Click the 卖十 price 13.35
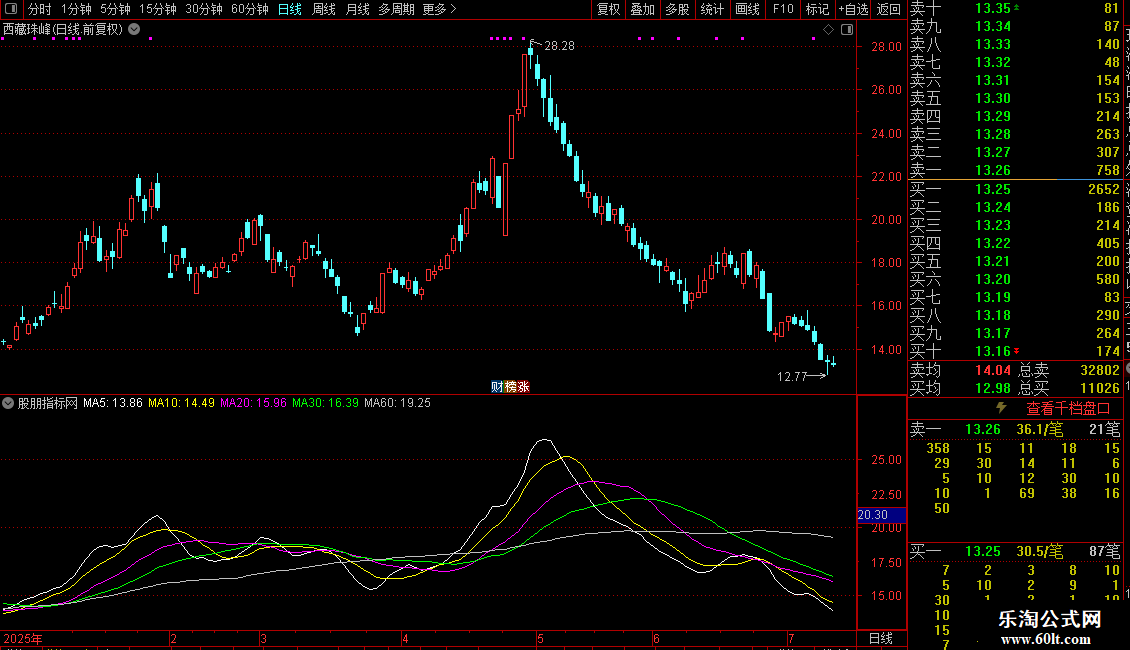This screenshot has height=650, width=1130. pyautogui.click(x=992, y=9)
